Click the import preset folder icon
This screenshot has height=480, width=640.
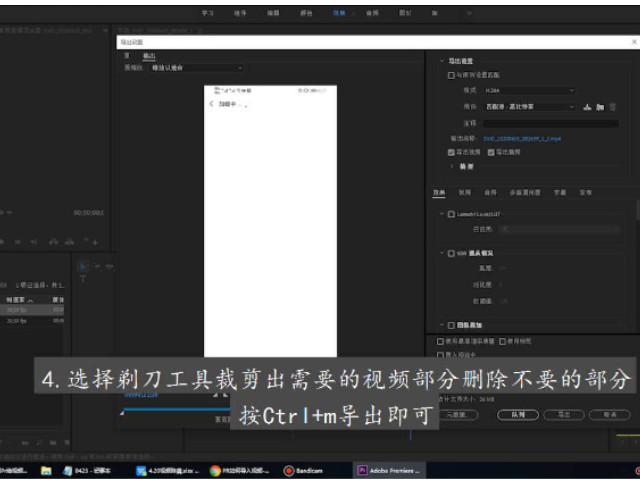pos(600,107)
